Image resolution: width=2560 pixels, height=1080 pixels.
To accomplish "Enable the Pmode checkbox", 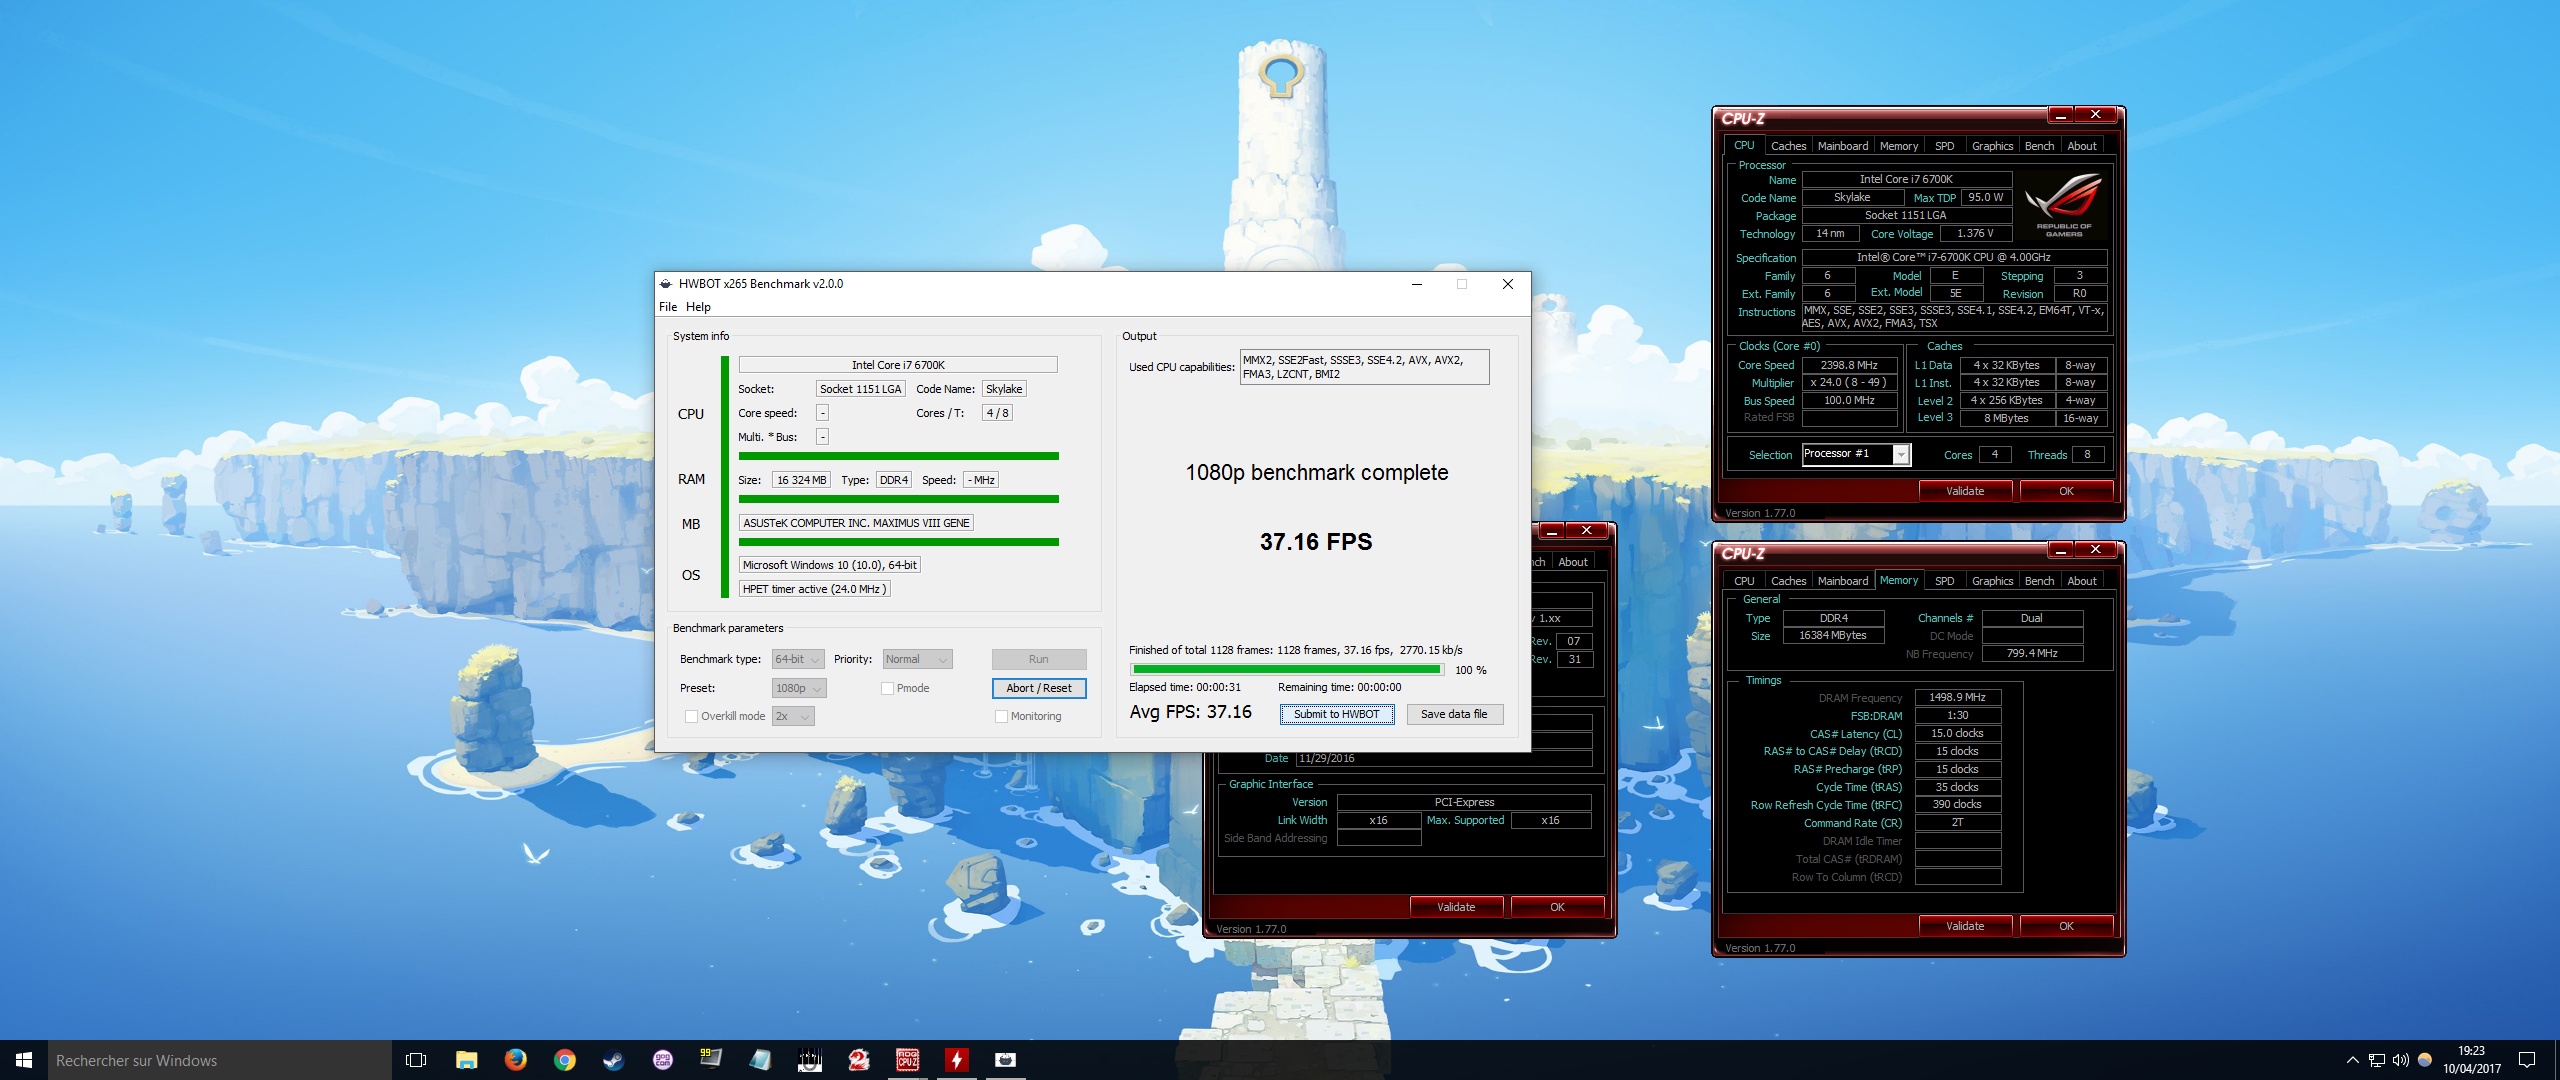I will pyautogui.click(x=887, y=688).
